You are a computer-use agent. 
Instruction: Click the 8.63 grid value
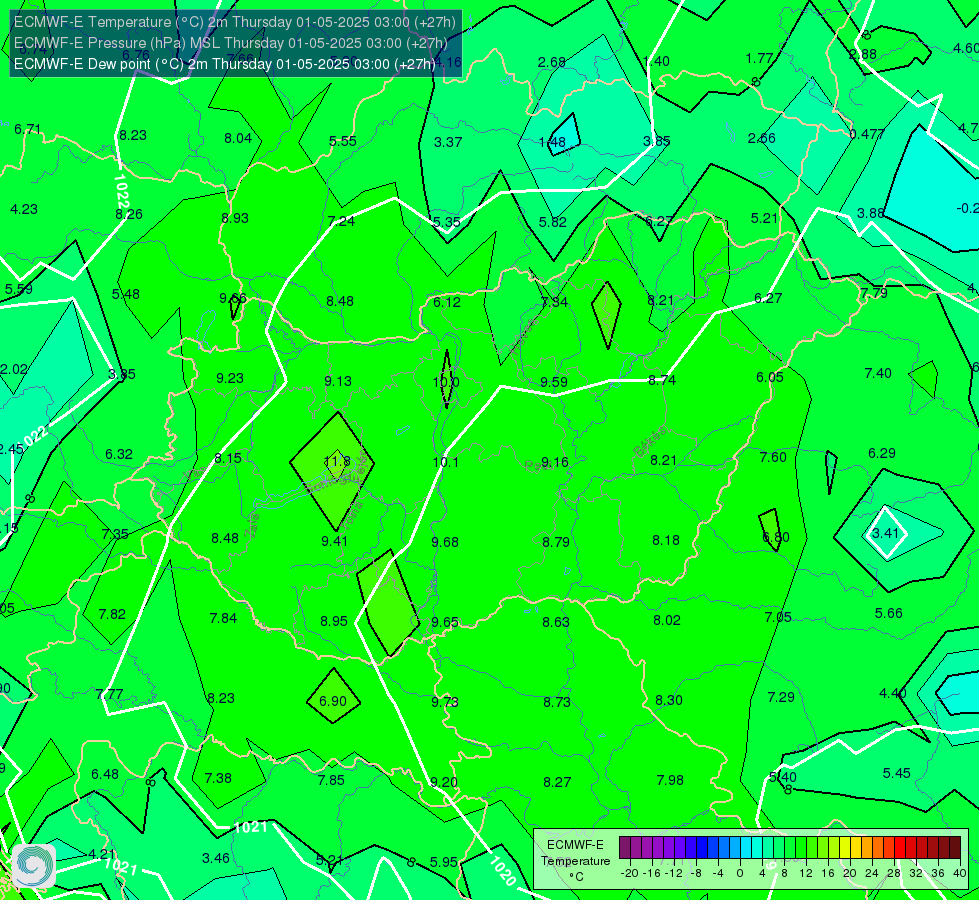click(x=556, y=622)
